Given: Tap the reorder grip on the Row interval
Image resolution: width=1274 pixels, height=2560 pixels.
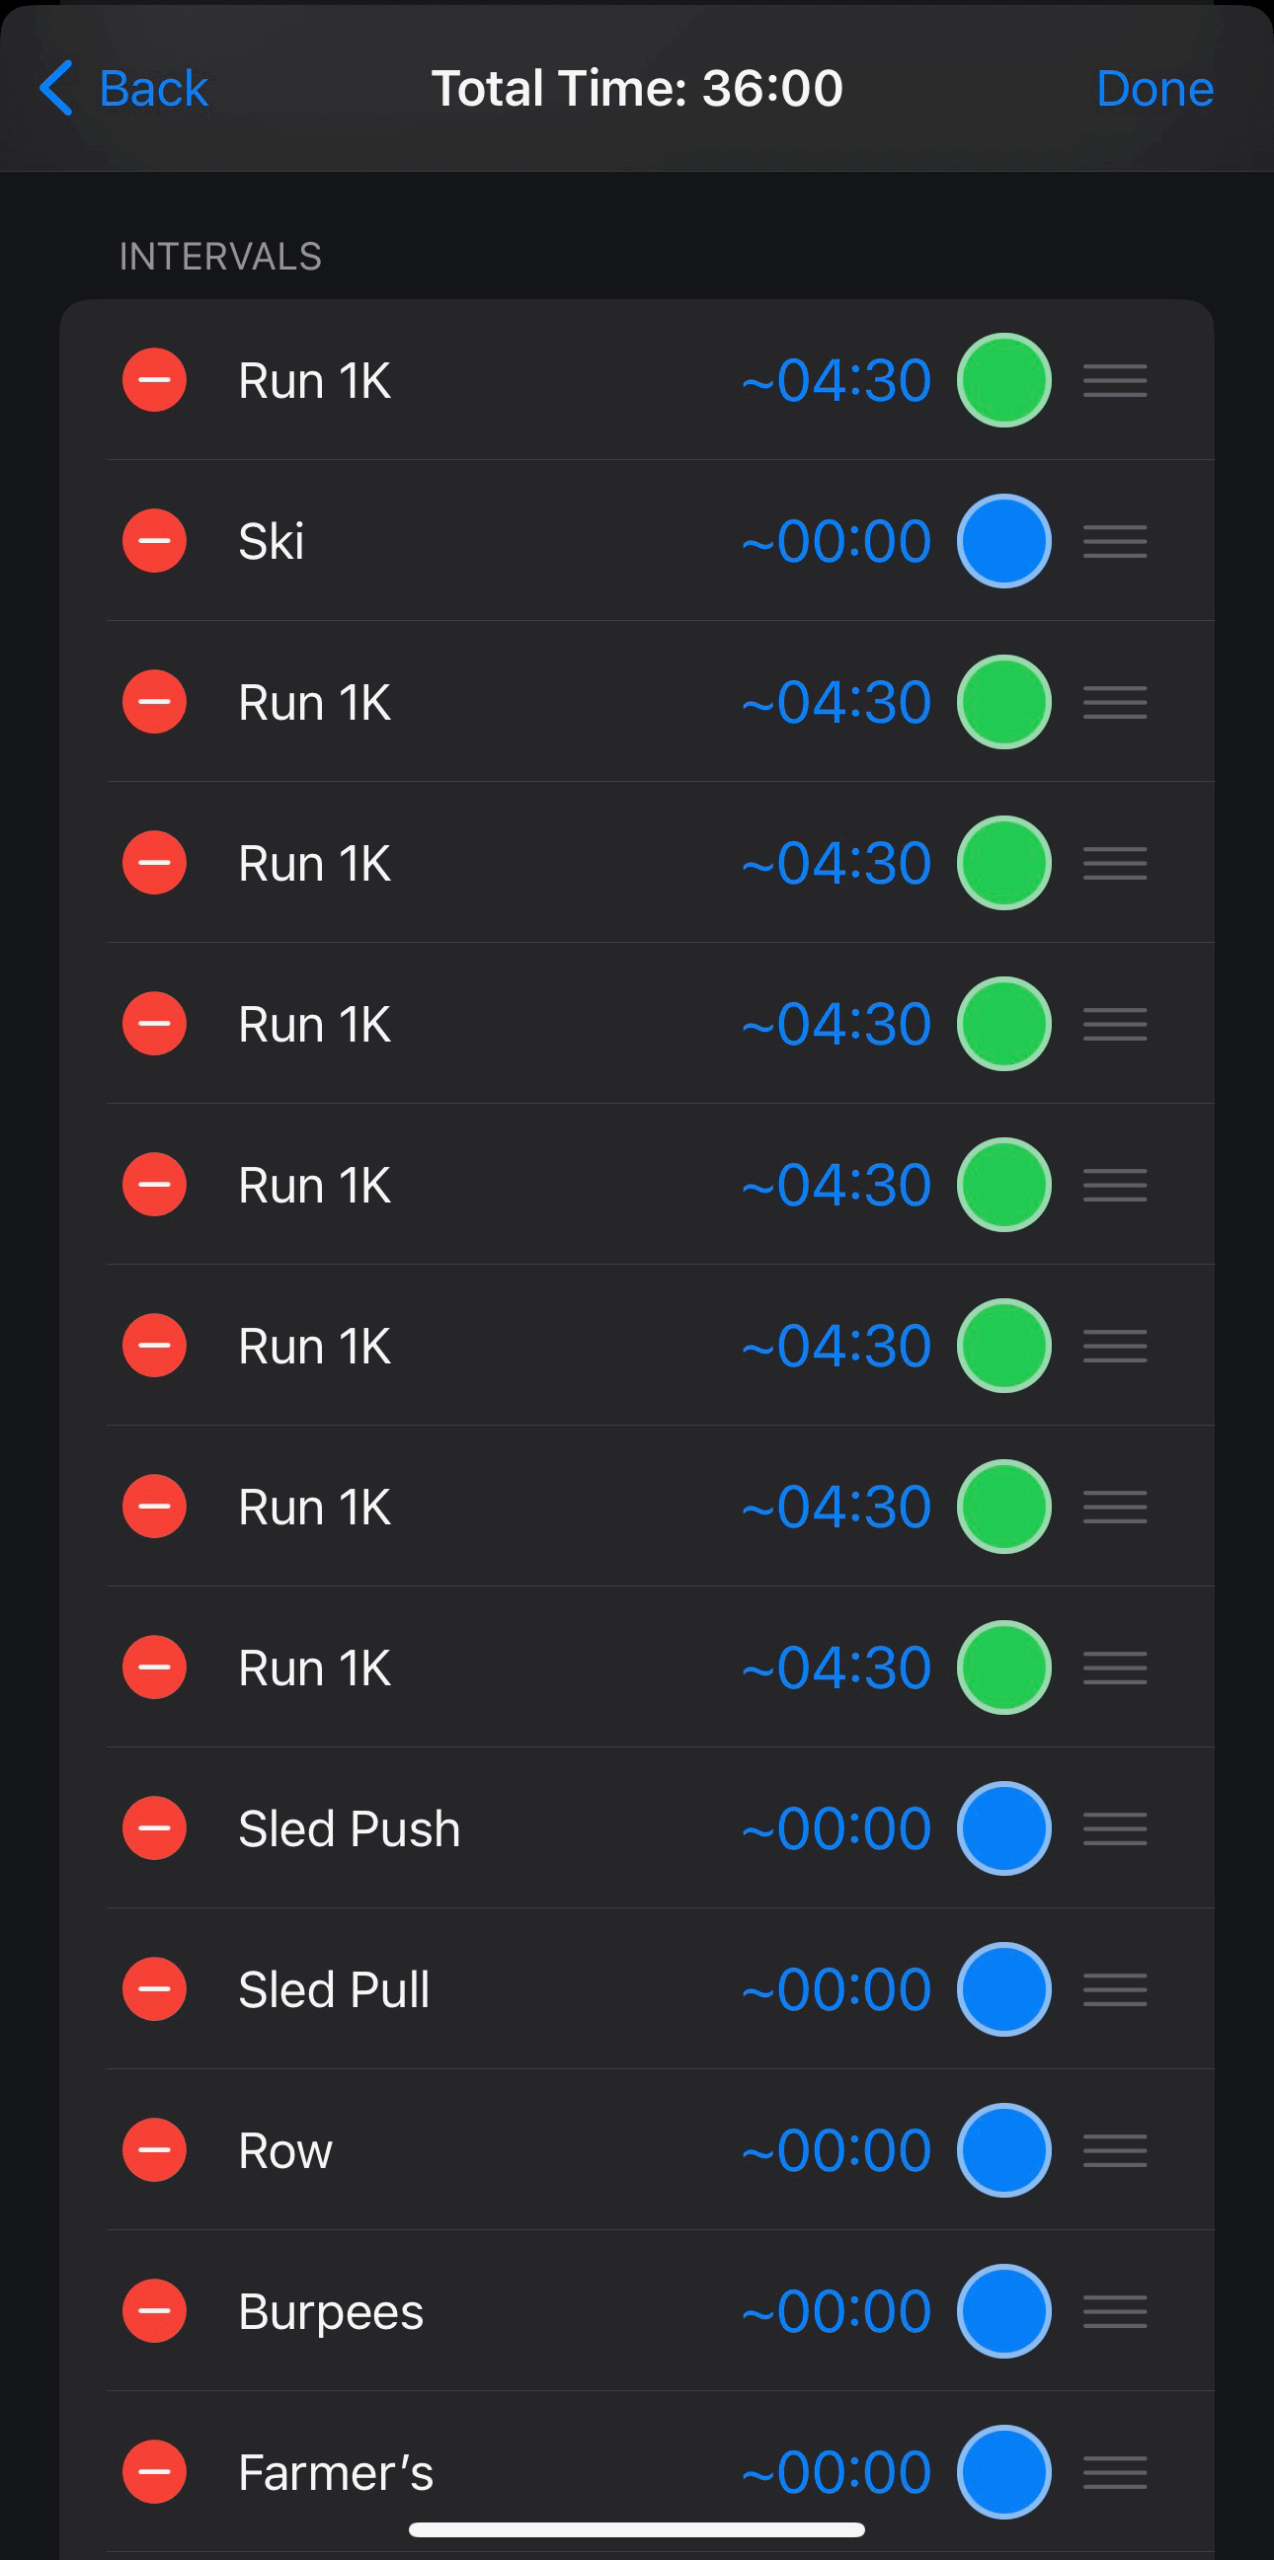Looking at the screenshot, I should pyautogui.click(x=1114, y=2150).
